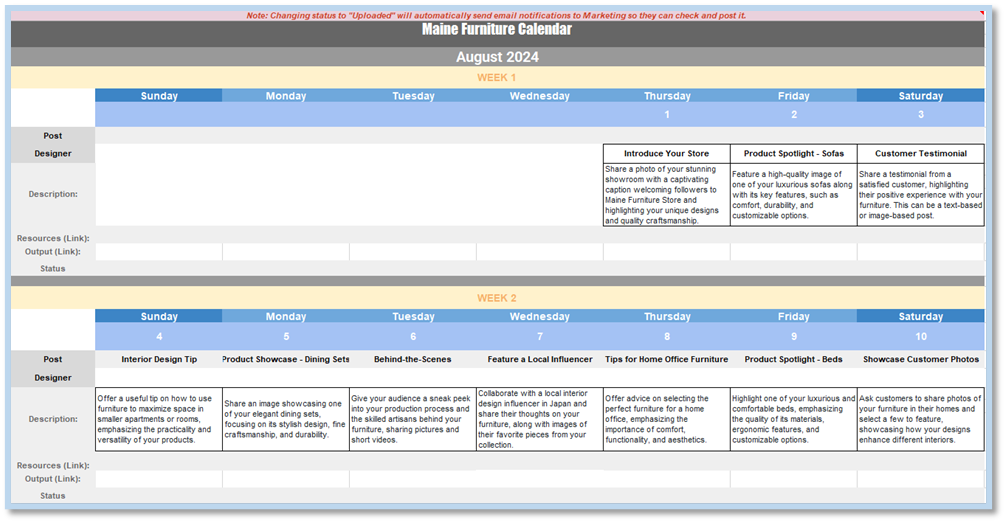The height and width of the screenshot is (522, 1005).
Task: Select the Week 2 Designer row label
Action: click(53, 378)
